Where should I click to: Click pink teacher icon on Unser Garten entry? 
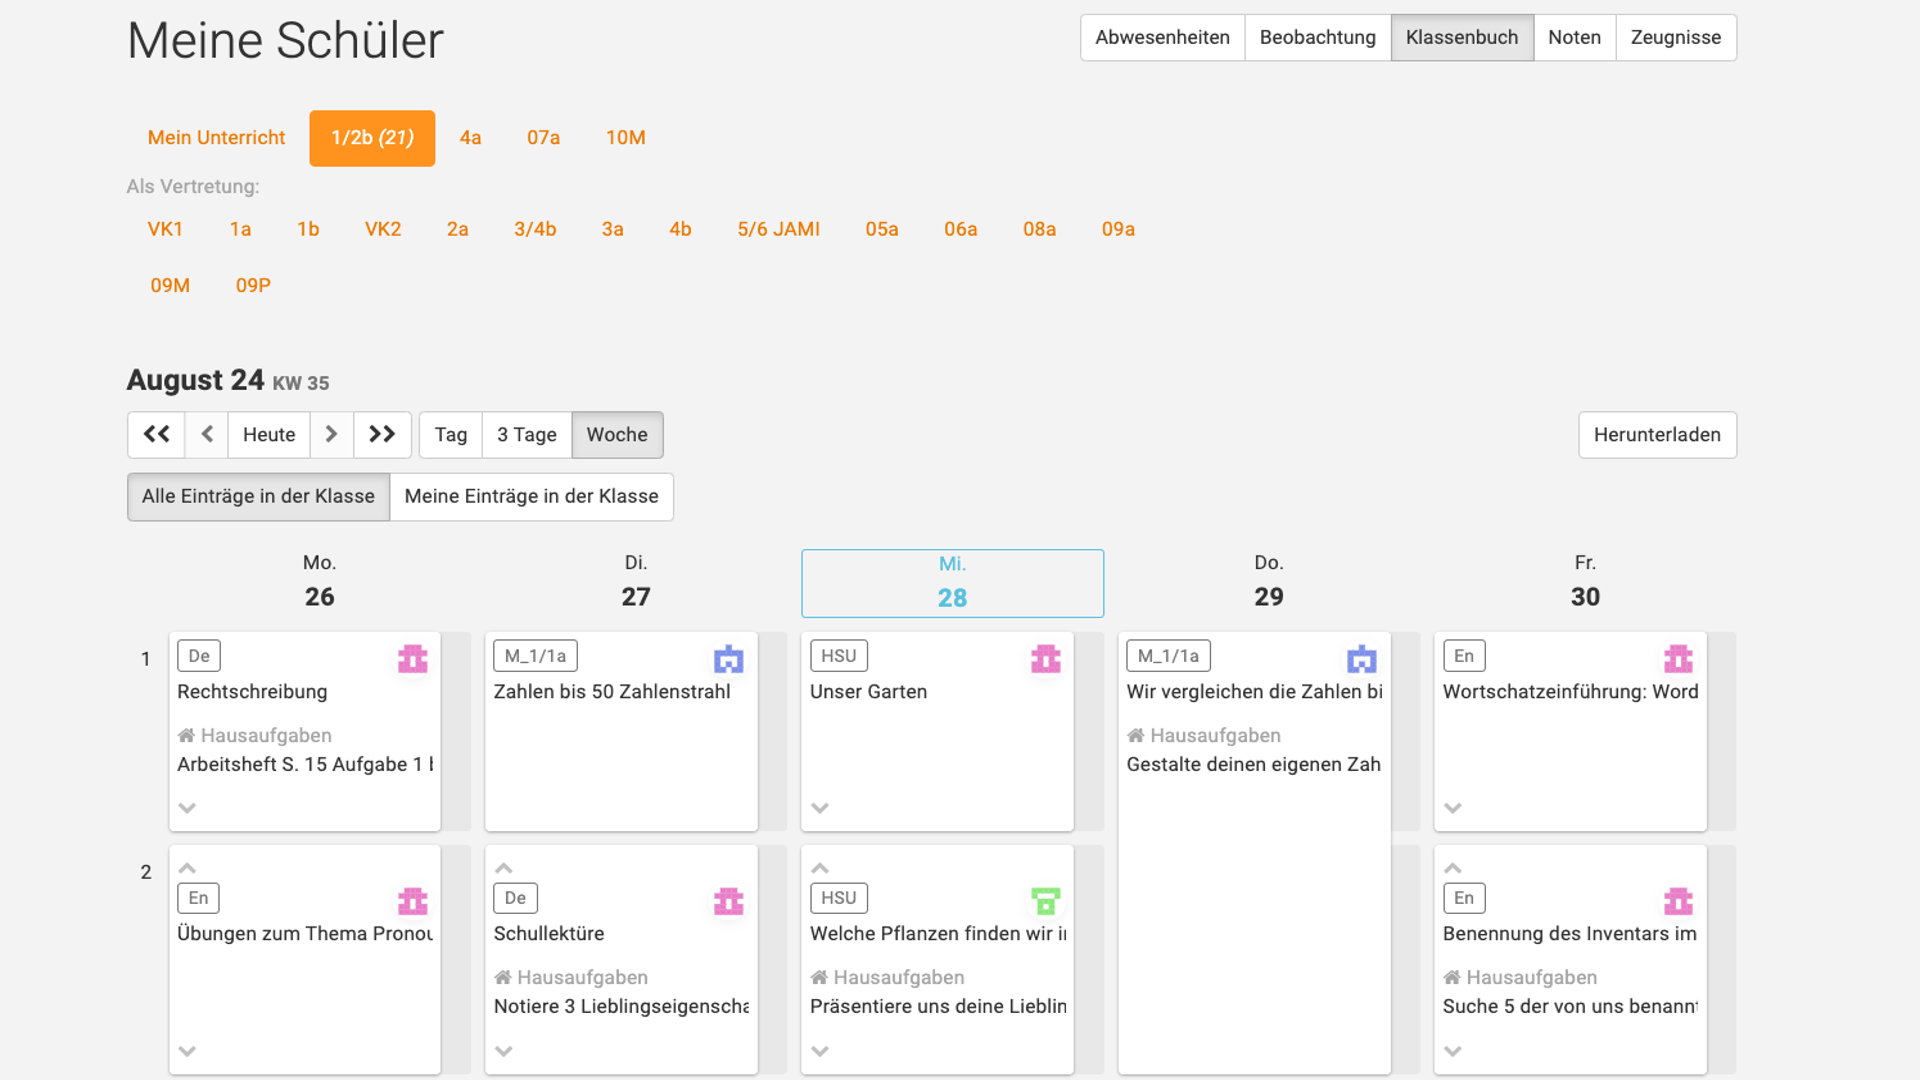(1045, 659)
